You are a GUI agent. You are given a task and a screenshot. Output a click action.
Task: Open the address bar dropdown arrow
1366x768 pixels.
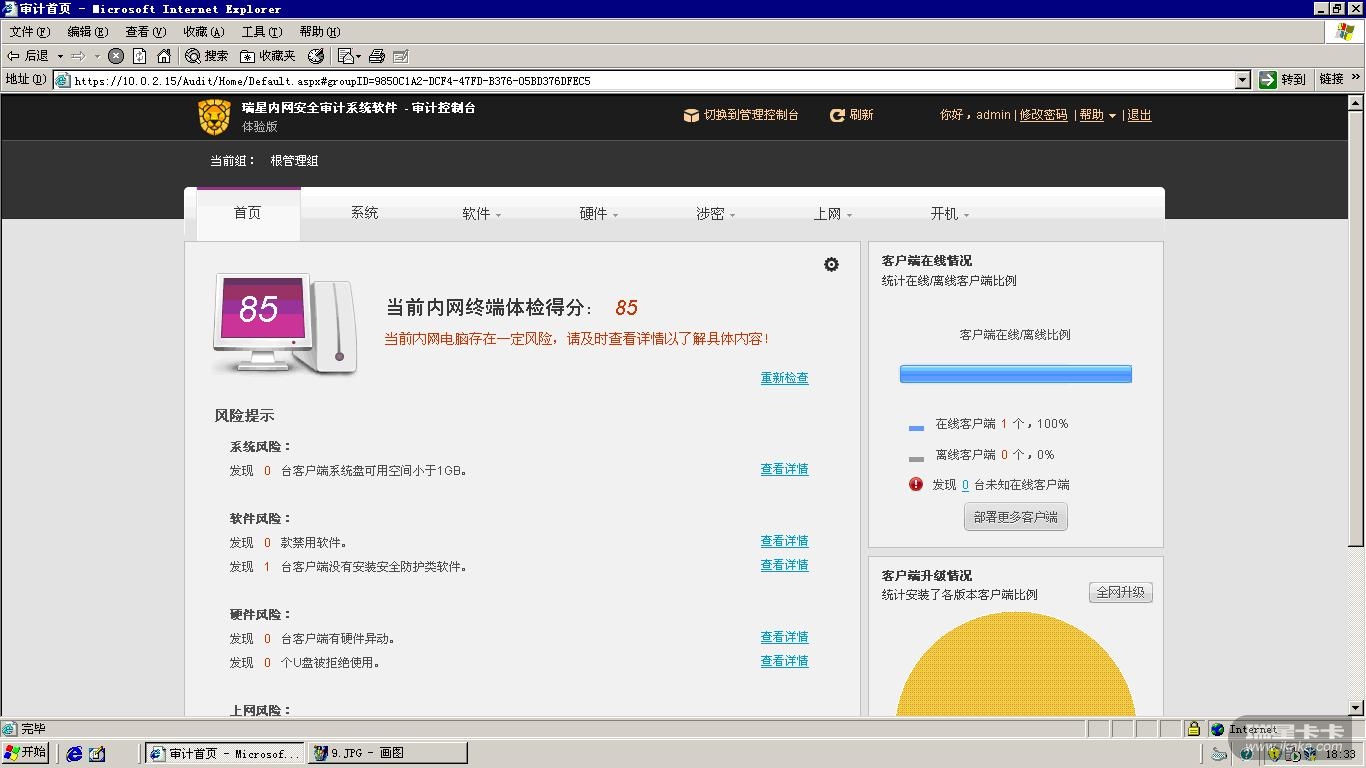(x=1243, y=80)
